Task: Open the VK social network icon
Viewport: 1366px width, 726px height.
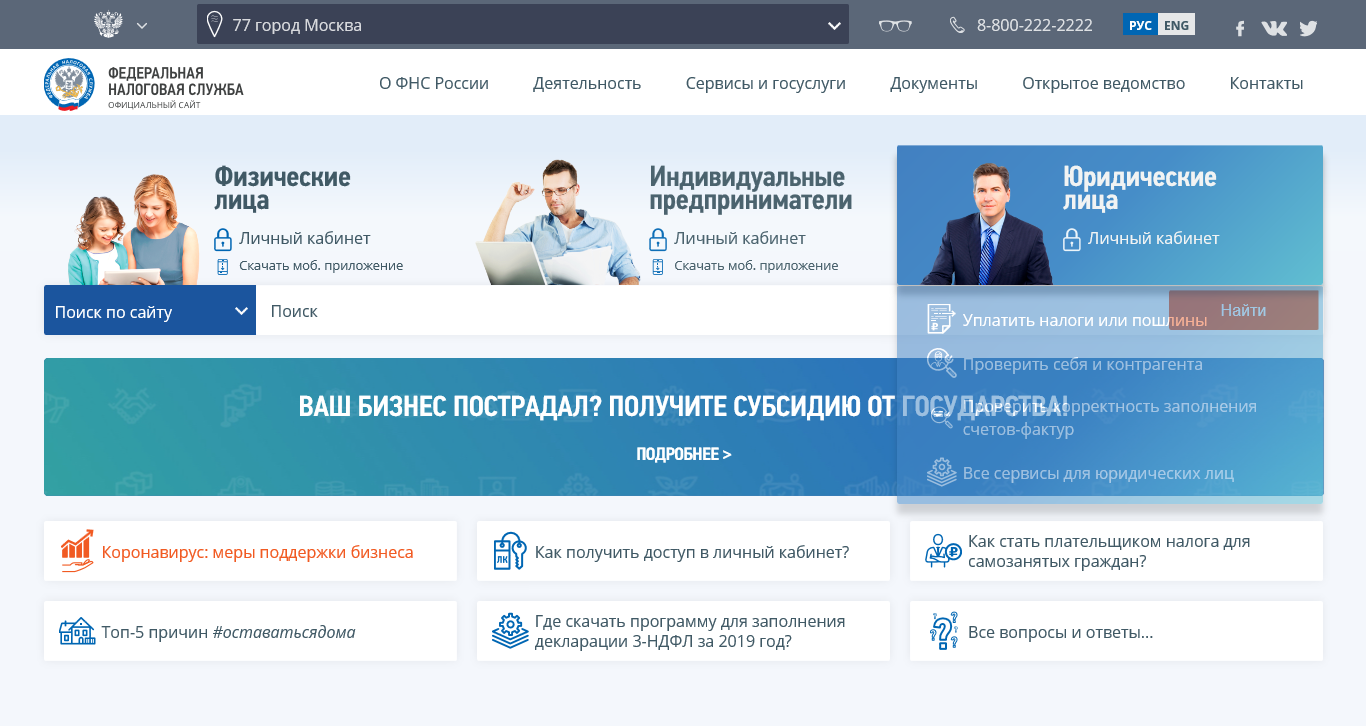Action: click(1274, 28)
